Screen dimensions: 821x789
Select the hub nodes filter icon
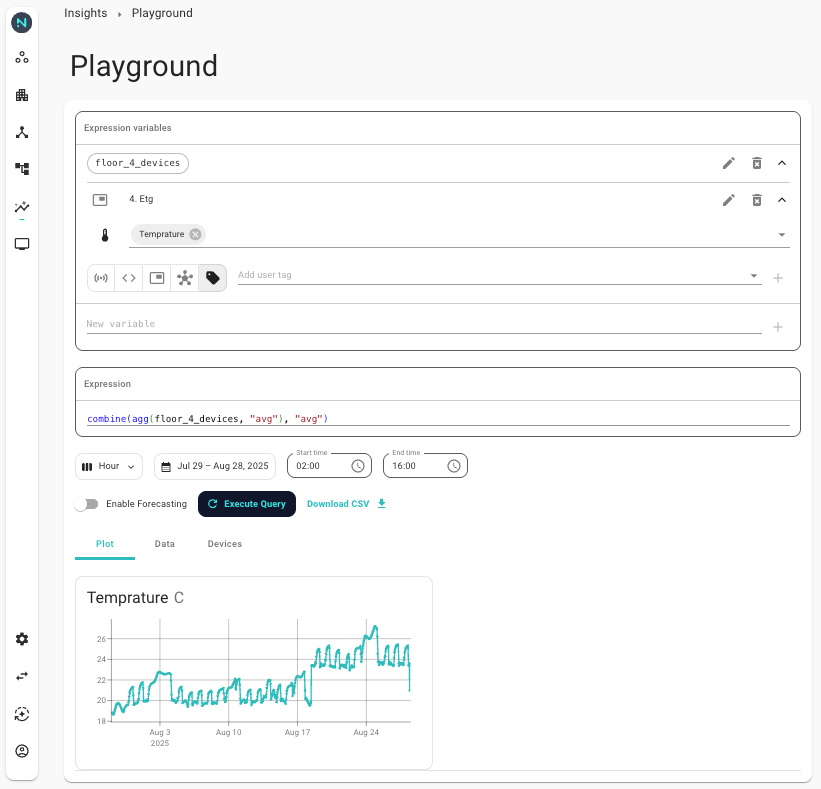pos(185,278)
